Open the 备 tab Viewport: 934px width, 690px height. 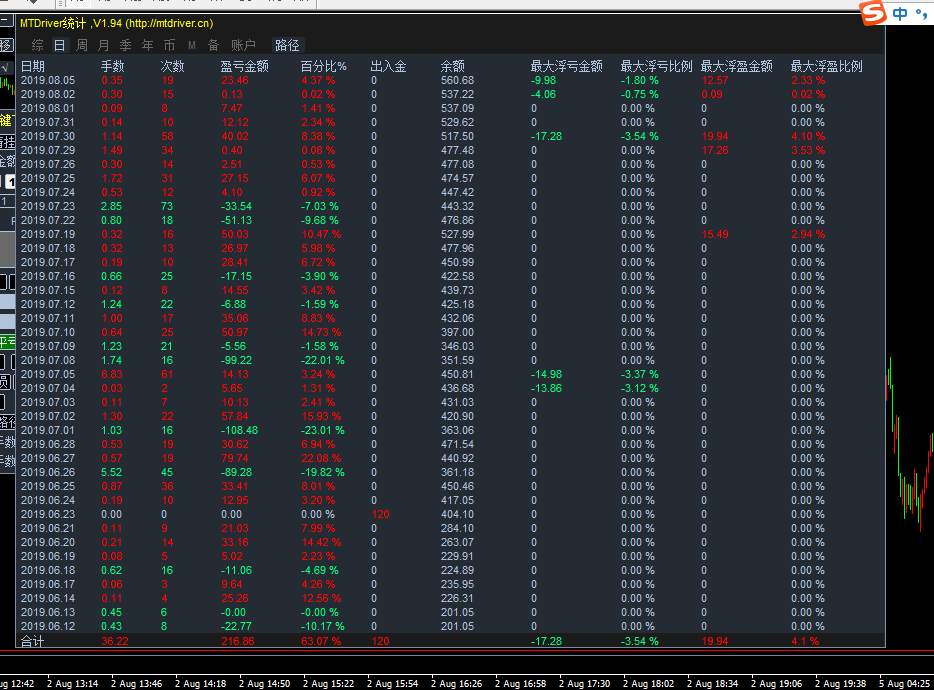pyautogui.click(x=214, y=45)
